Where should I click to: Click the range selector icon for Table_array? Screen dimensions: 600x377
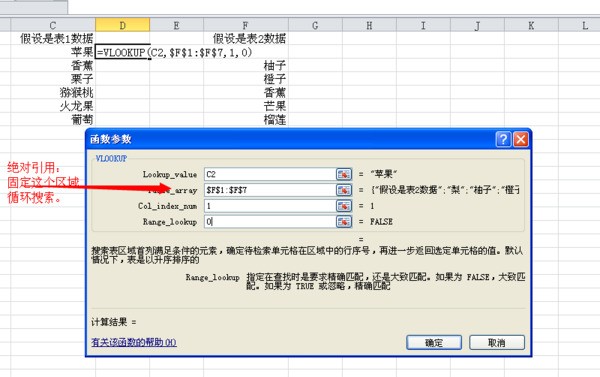[x=344, y=190]
